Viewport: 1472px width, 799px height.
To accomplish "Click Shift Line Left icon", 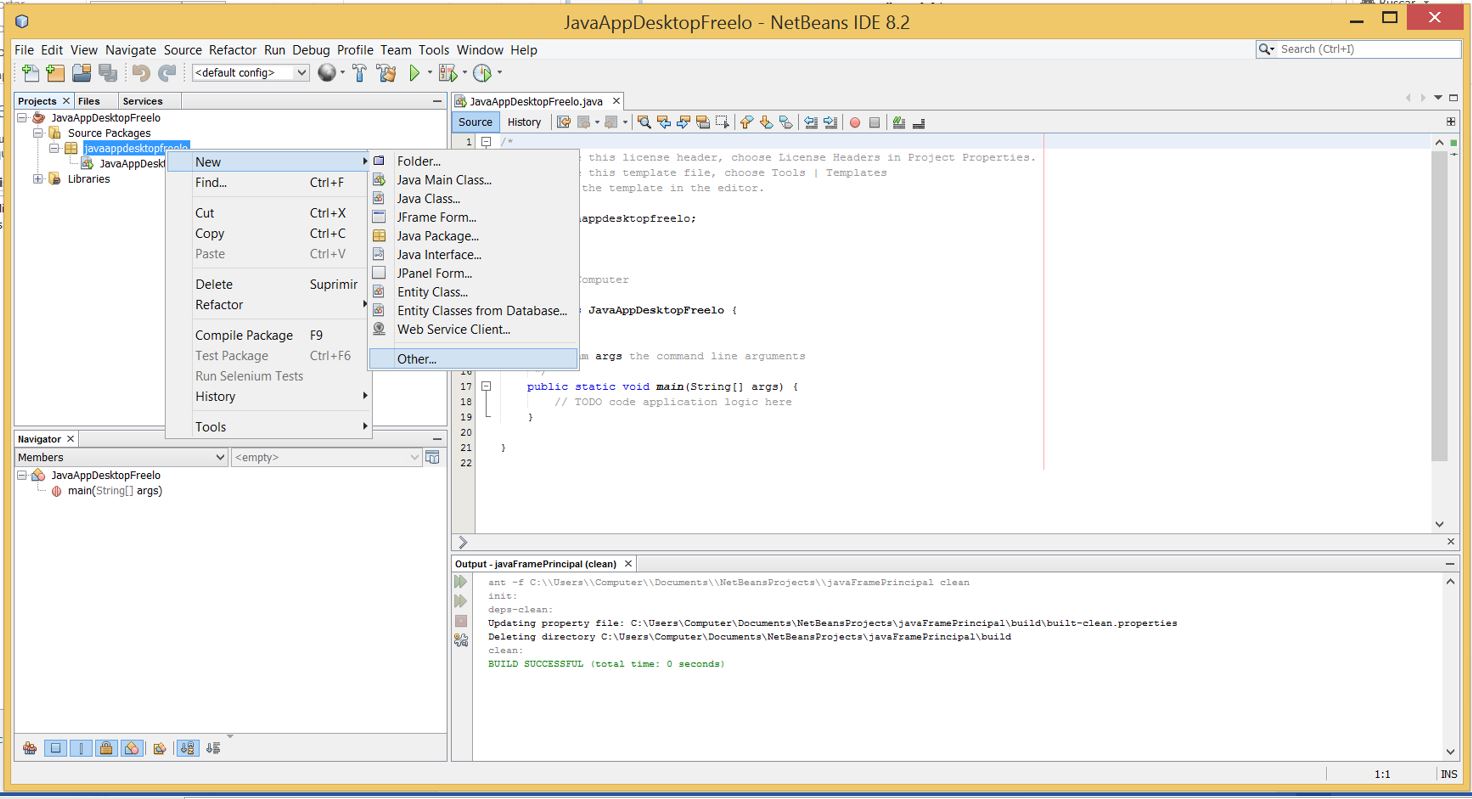I will coord(811,122).
